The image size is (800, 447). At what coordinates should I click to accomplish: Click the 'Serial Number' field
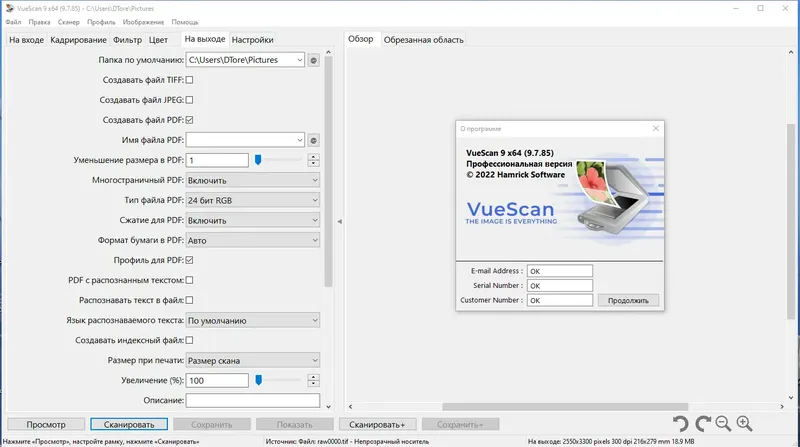click(x=560, y=286)
